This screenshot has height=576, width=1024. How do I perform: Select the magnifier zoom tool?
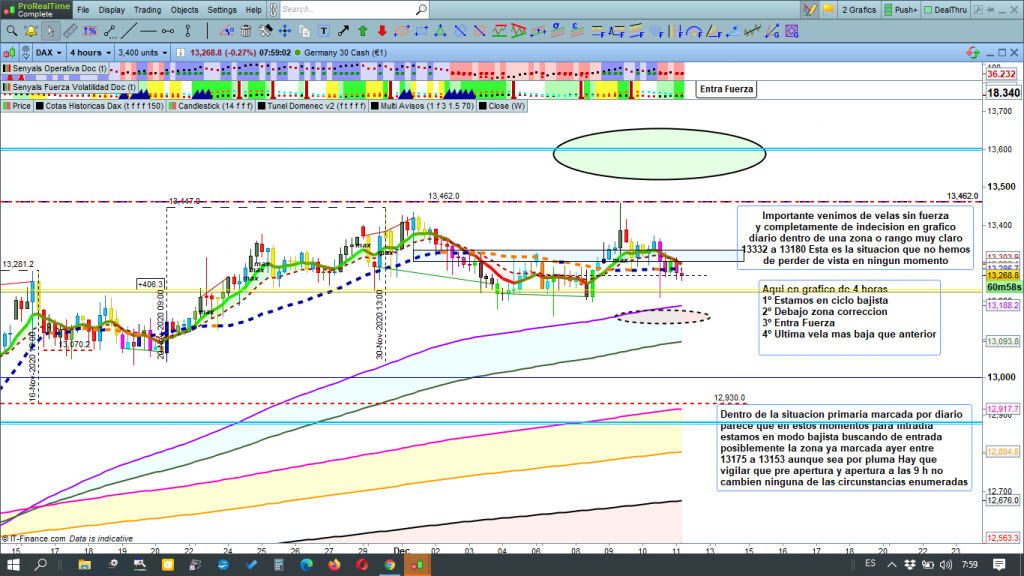point(12,31)
